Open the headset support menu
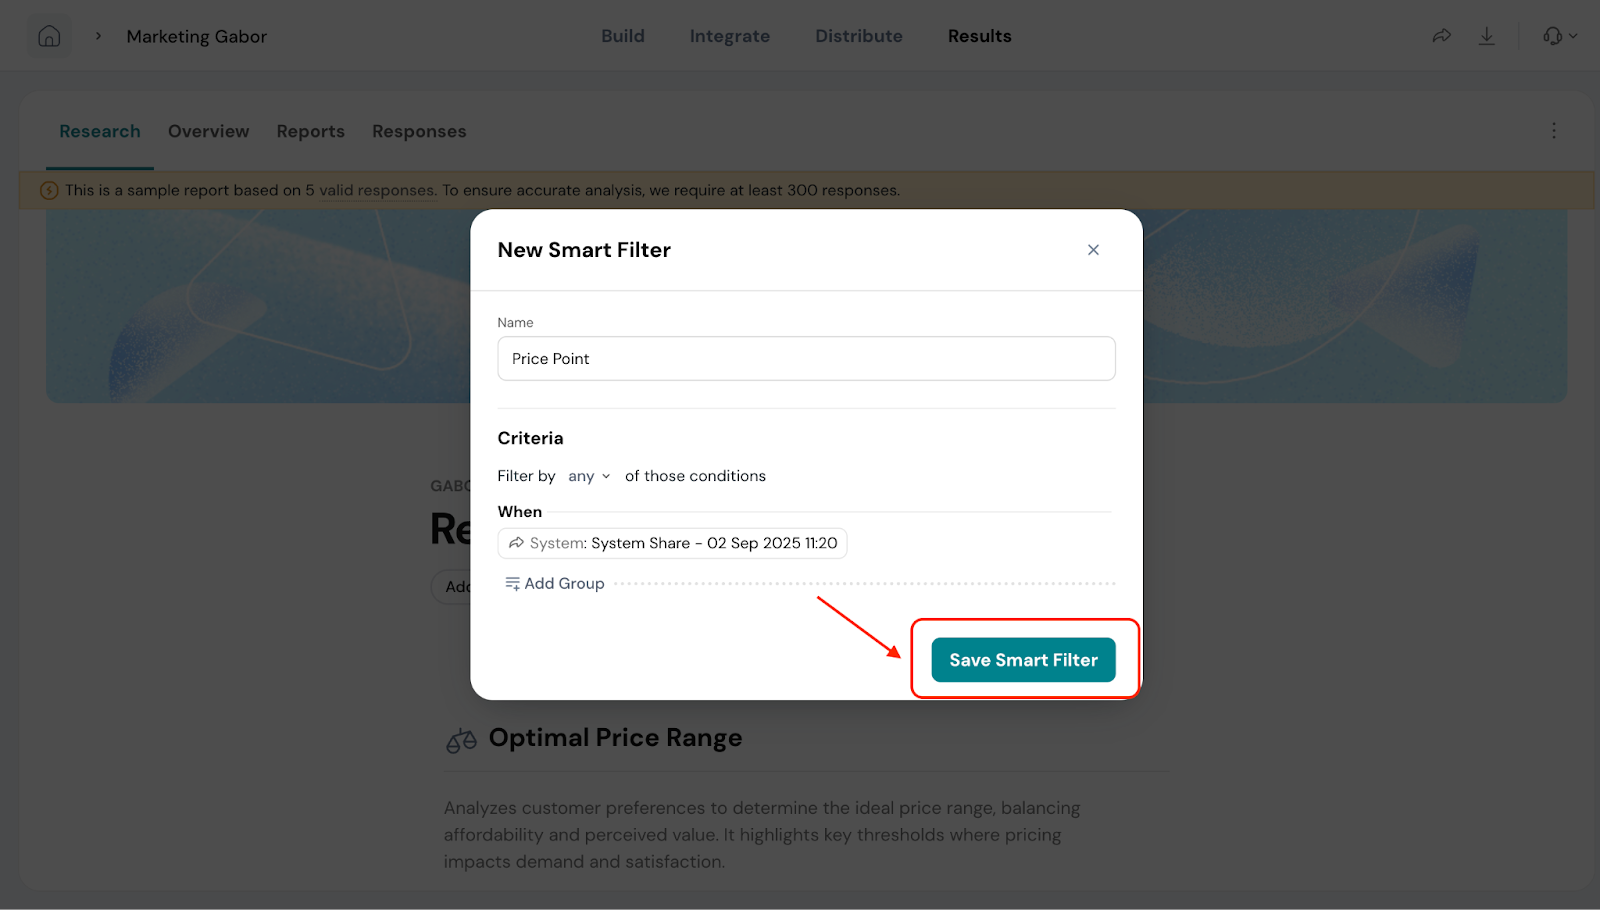This screenshot has width=1600, height=910. (x=1558, y=36)
